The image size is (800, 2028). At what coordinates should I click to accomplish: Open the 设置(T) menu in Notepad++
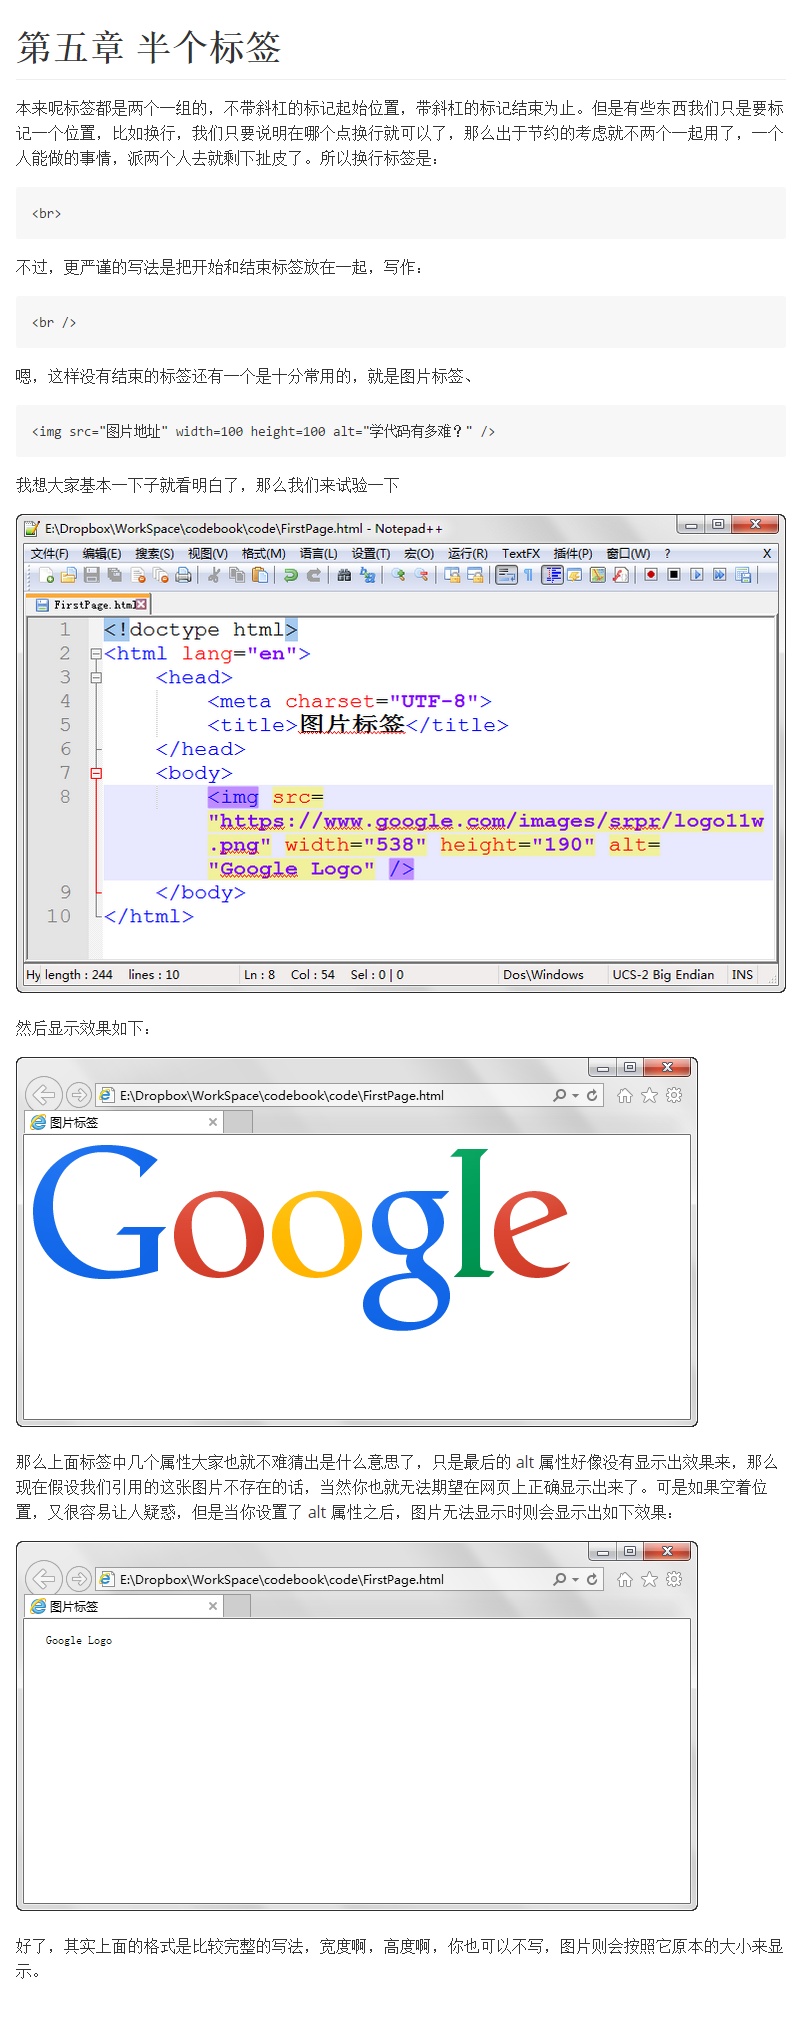(370, 553)
